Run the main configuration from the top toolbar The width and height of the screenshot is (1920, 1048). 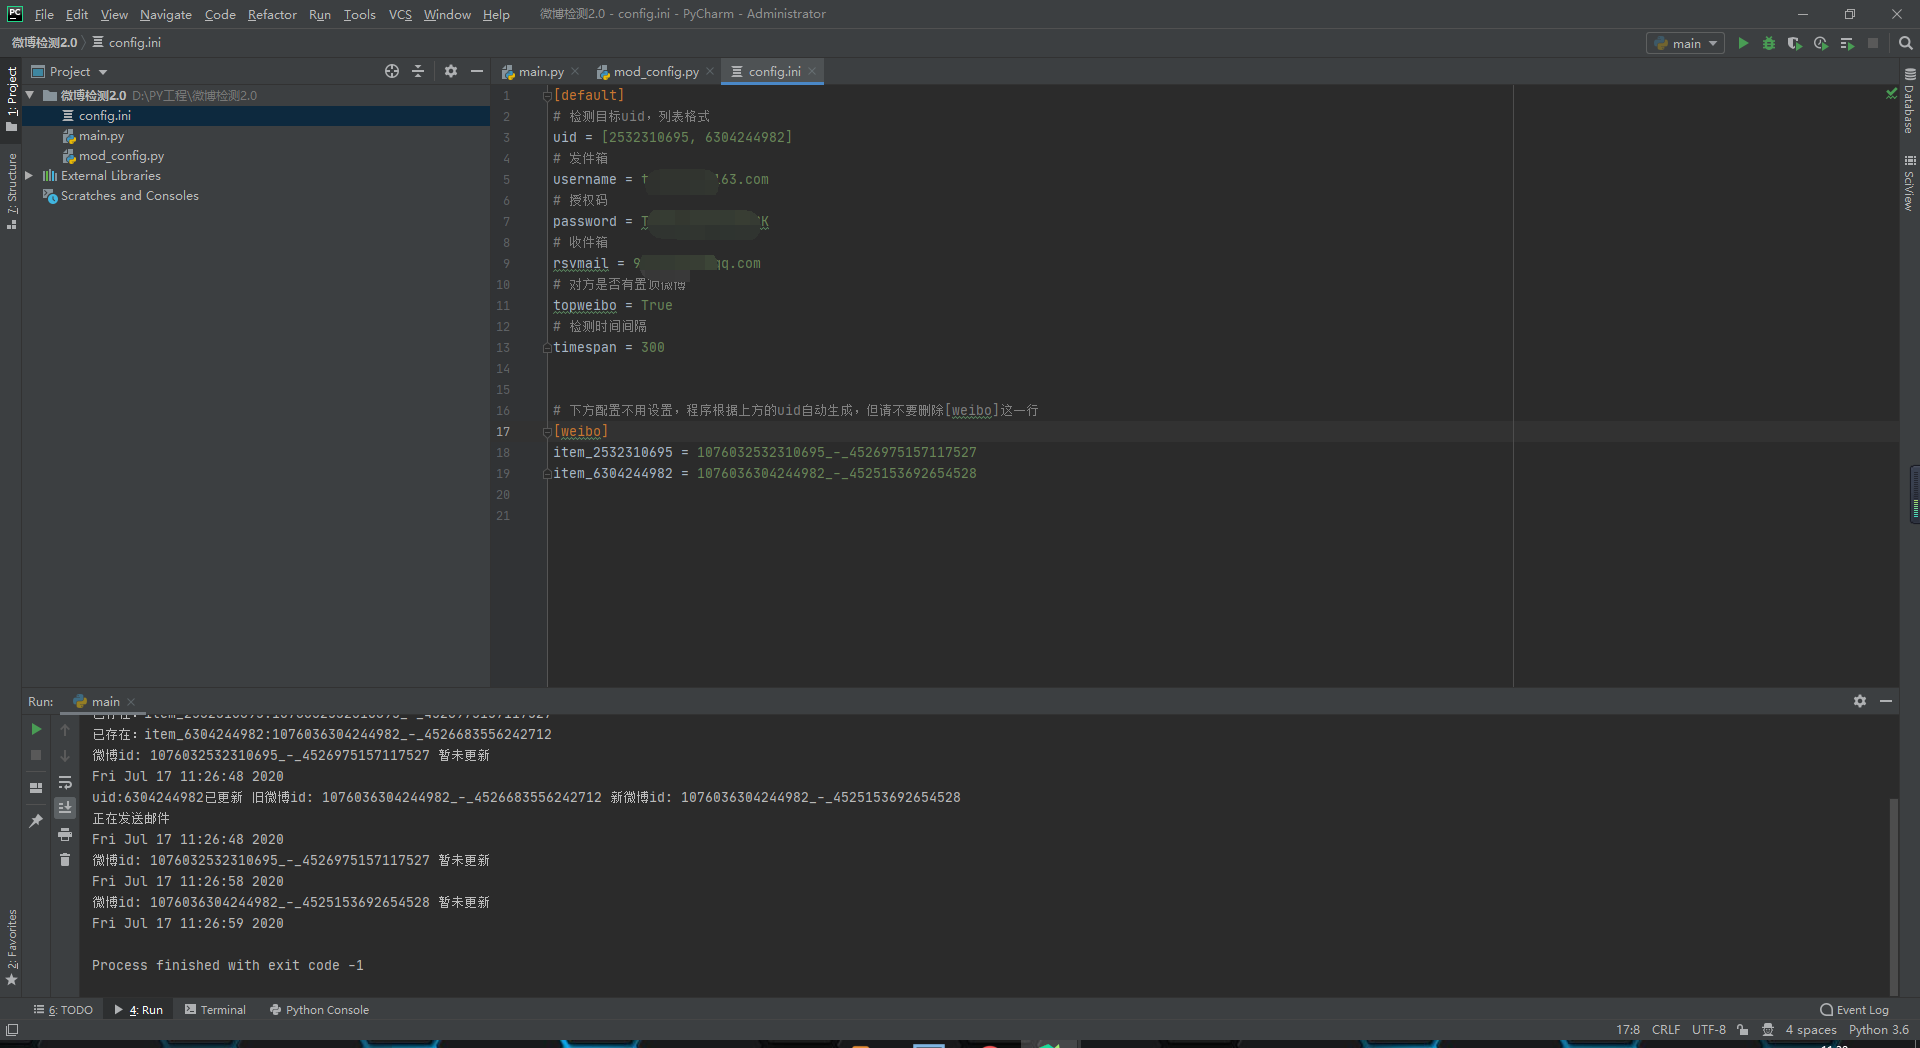[x=1743, y=43]
